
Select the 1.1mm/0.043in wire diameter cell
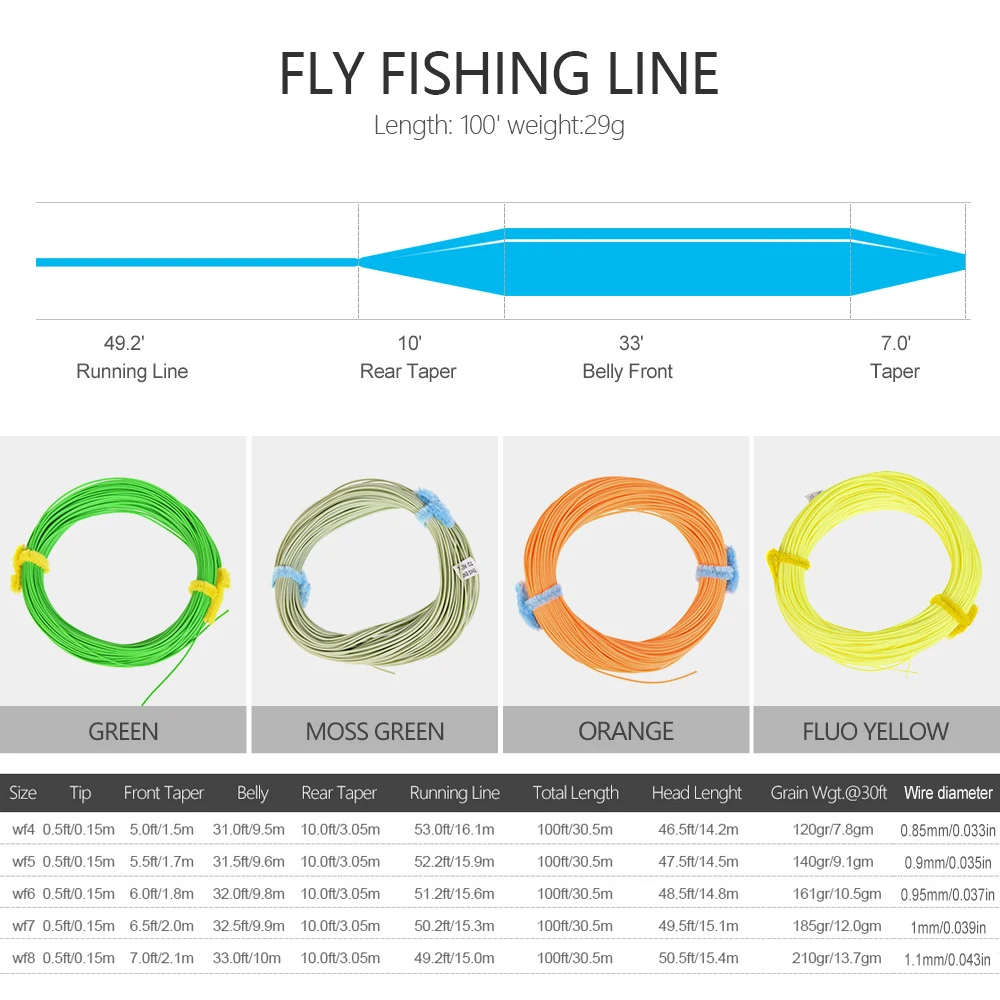click(949, 958)
